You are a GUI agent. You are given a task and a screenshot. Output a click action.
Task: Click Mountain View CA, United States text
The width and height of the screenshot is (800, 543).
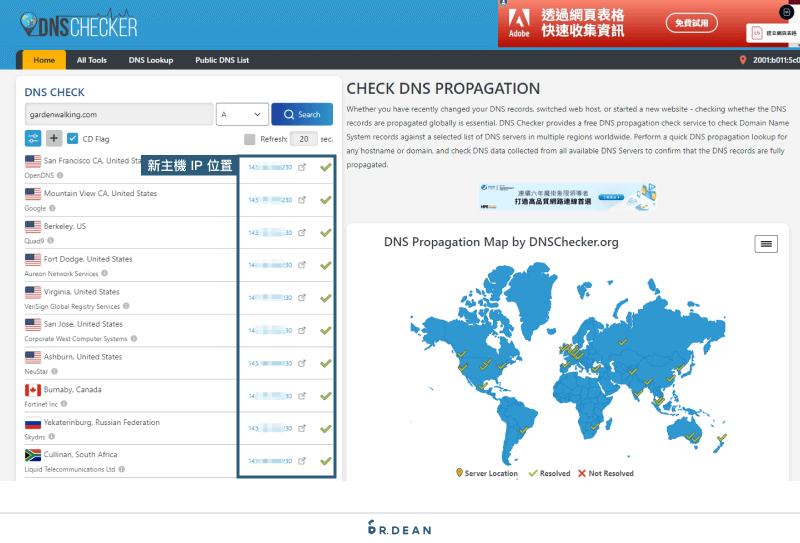(100, 193)
